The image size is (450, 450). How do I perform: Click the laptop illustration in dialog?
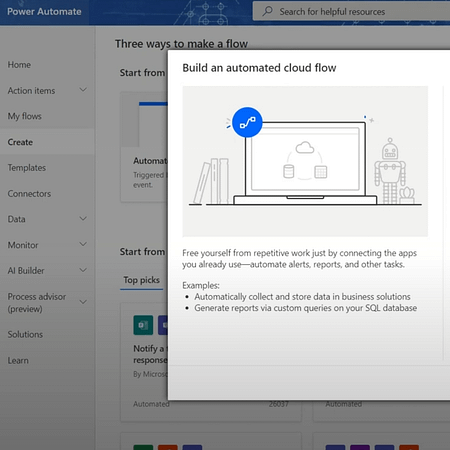click(305, 163)
